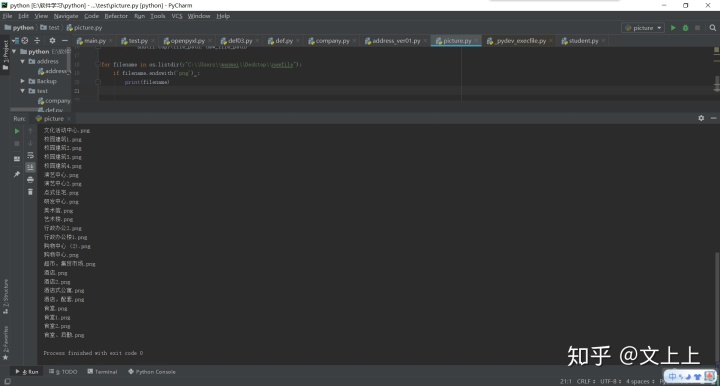
Task: Select company file in project tree
Action: (x=54, y=101)
